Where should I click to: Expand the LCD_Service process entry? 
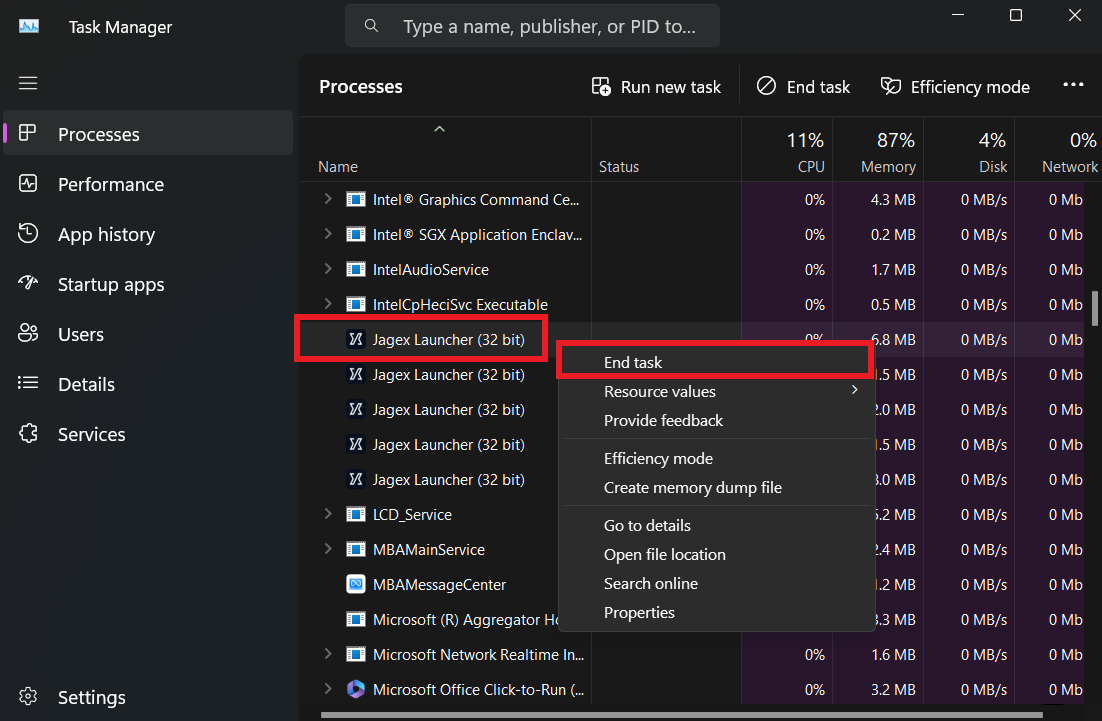point(328,514)
